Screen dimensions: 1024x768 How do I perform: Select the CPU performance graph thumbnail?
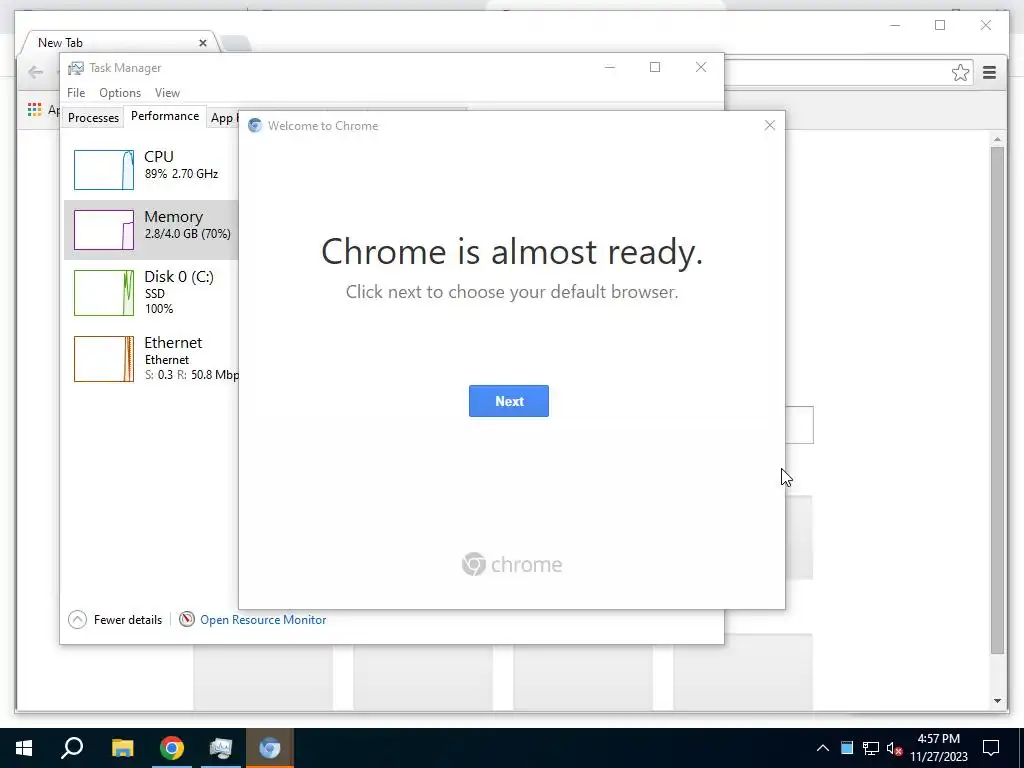pyautogui.click(x=104, y=170)
